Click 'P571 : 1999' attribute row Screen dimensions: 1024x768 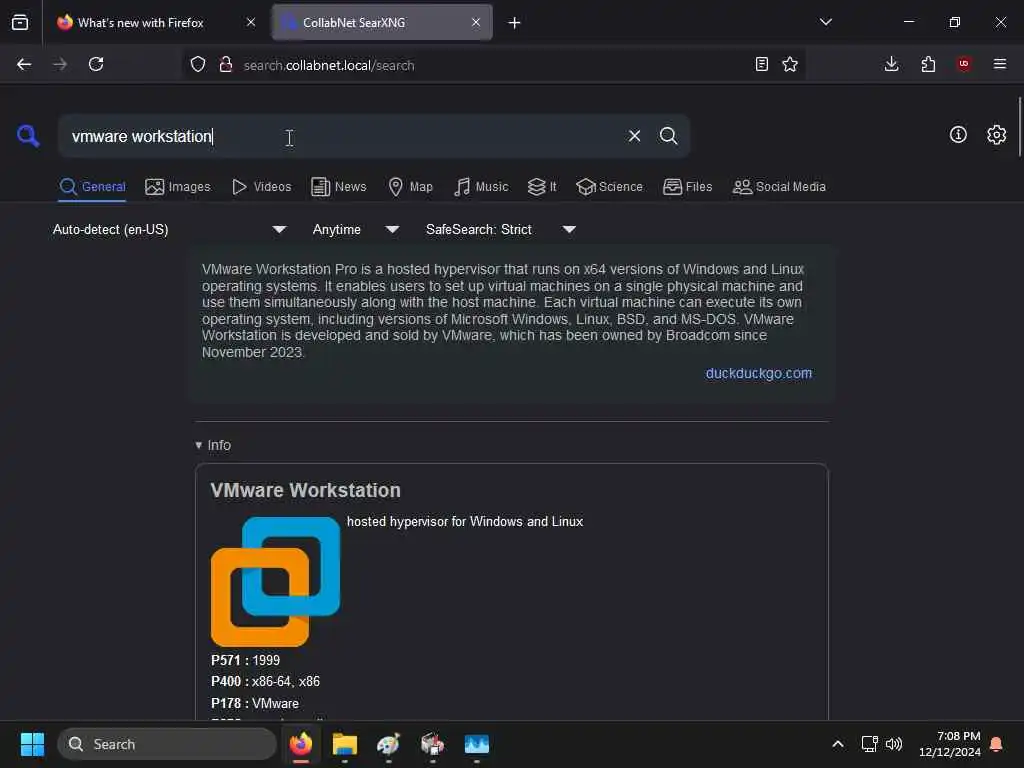pos(245,660)
